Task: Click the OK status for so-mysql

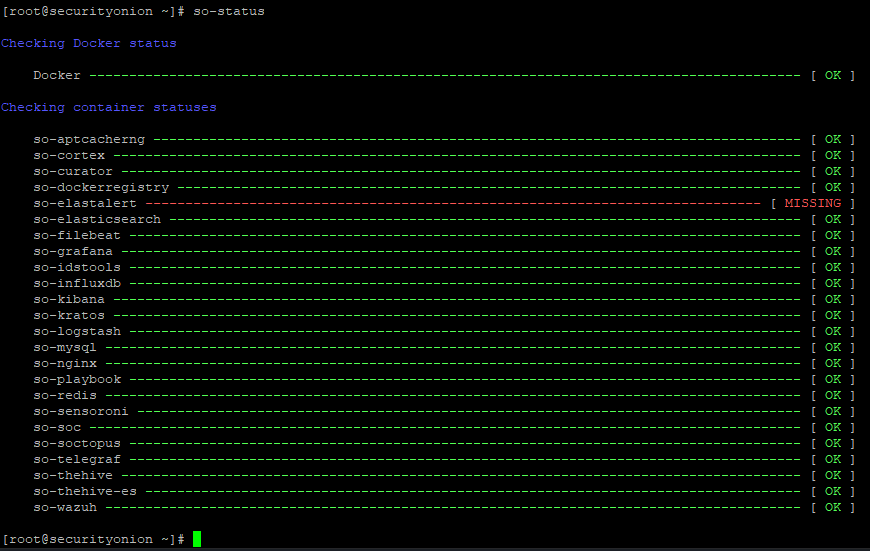Action: (833, 348)
